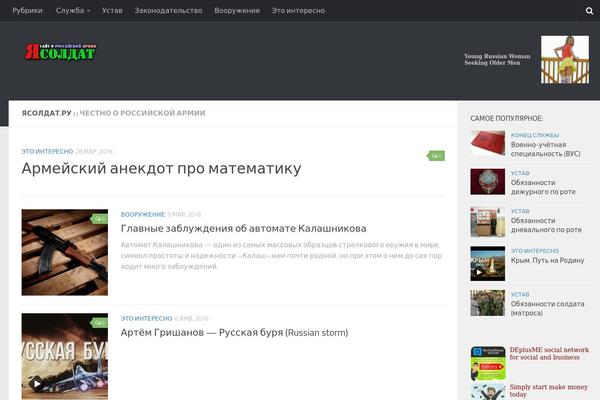The width and height of the screenshot is (600, 400).
Task: Open the Это интересно menu item
Action: (298, 11)
